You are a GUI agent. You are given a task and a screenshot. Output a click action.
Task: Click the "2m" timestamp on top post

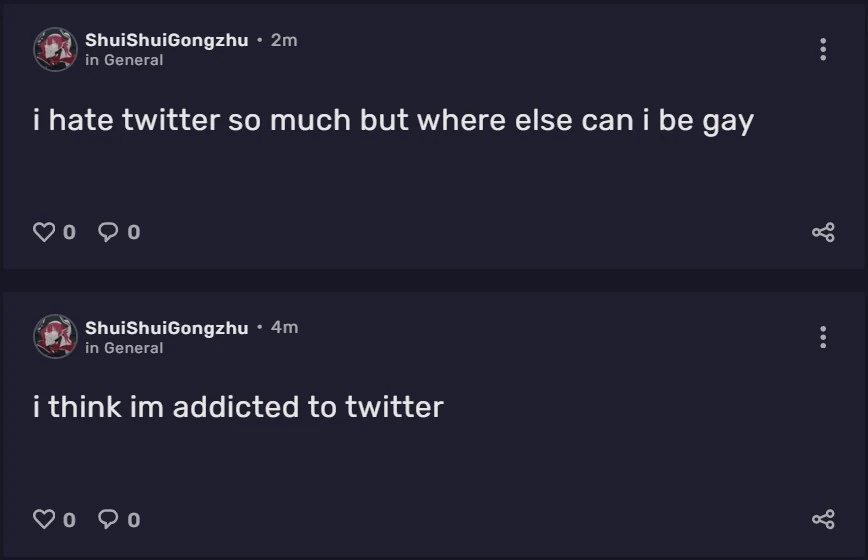(x=284, y=40)
